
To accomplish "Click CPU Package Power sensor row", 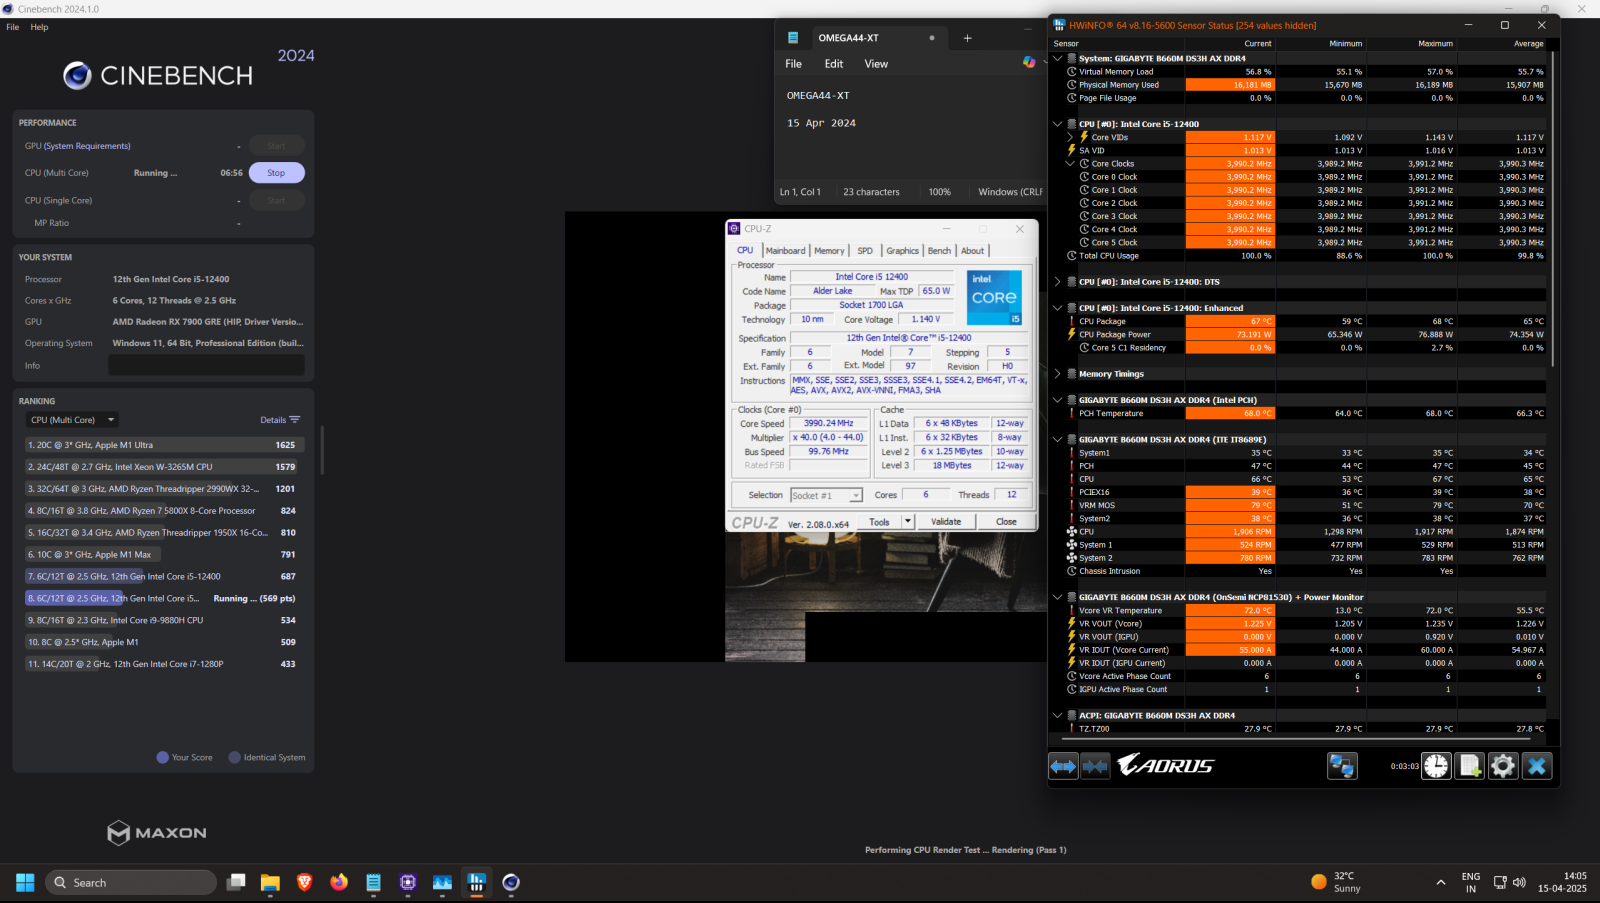I will tap(1306, 335).
